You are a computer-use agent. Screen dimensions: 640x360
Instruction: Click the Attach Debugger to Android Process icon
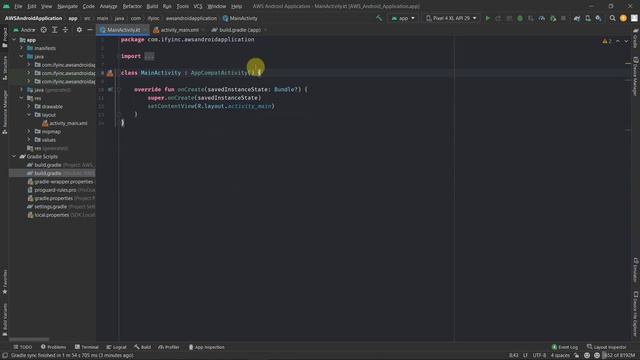tap(553, 18)
